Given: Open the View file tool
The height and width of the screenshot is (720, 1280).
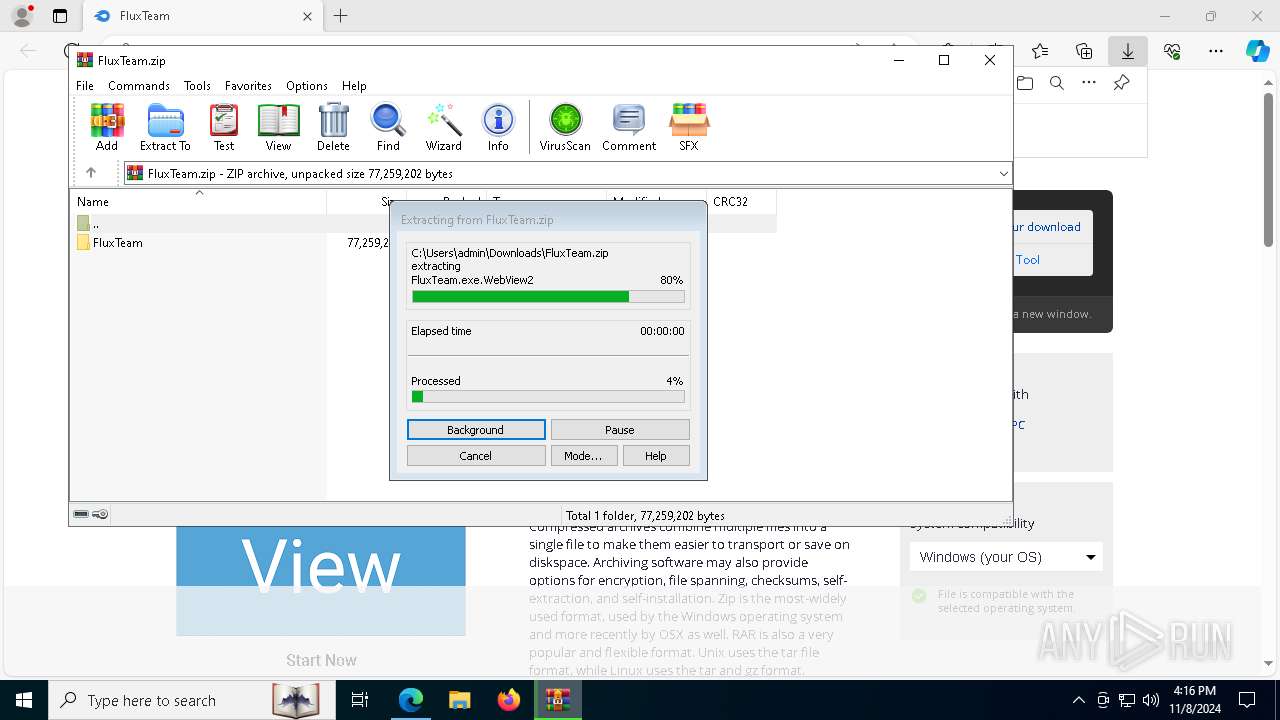Looking at the screenshot, I should pyautogui.click(x=278, y=127).
